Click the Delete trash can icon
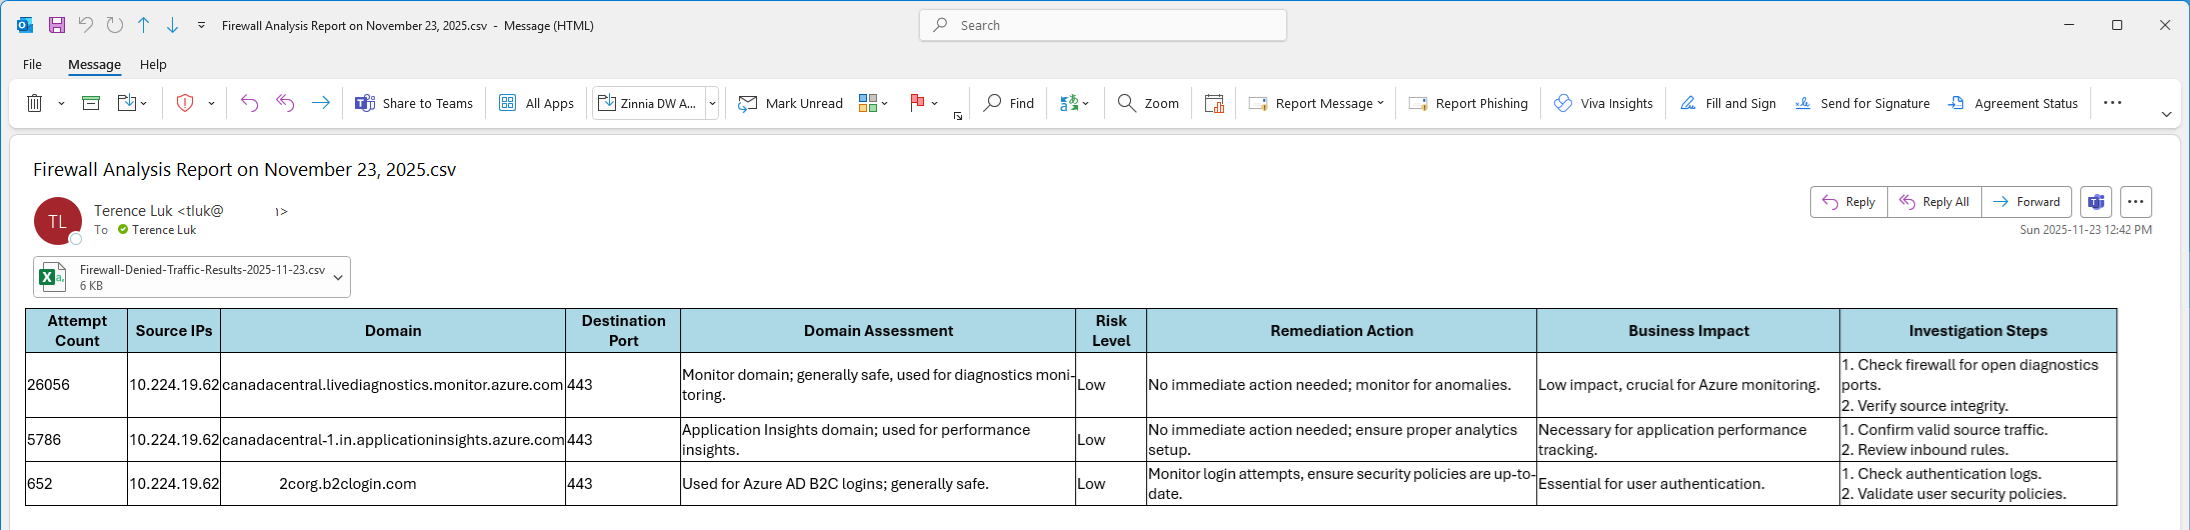This screenshot has height=530, width=2190. pyautogui.click(x=34, y=103)
